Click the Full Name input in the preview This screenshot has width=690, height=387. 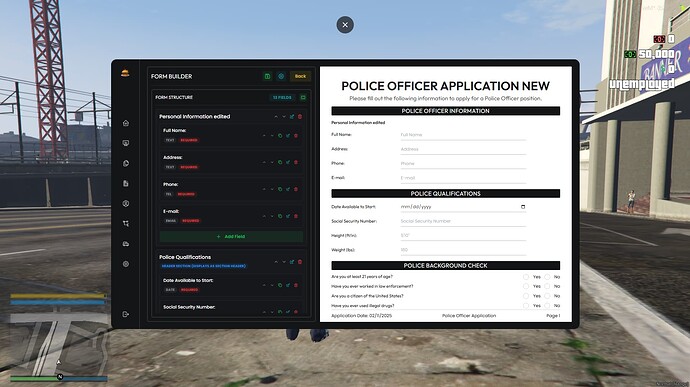[x=463, y=135]
